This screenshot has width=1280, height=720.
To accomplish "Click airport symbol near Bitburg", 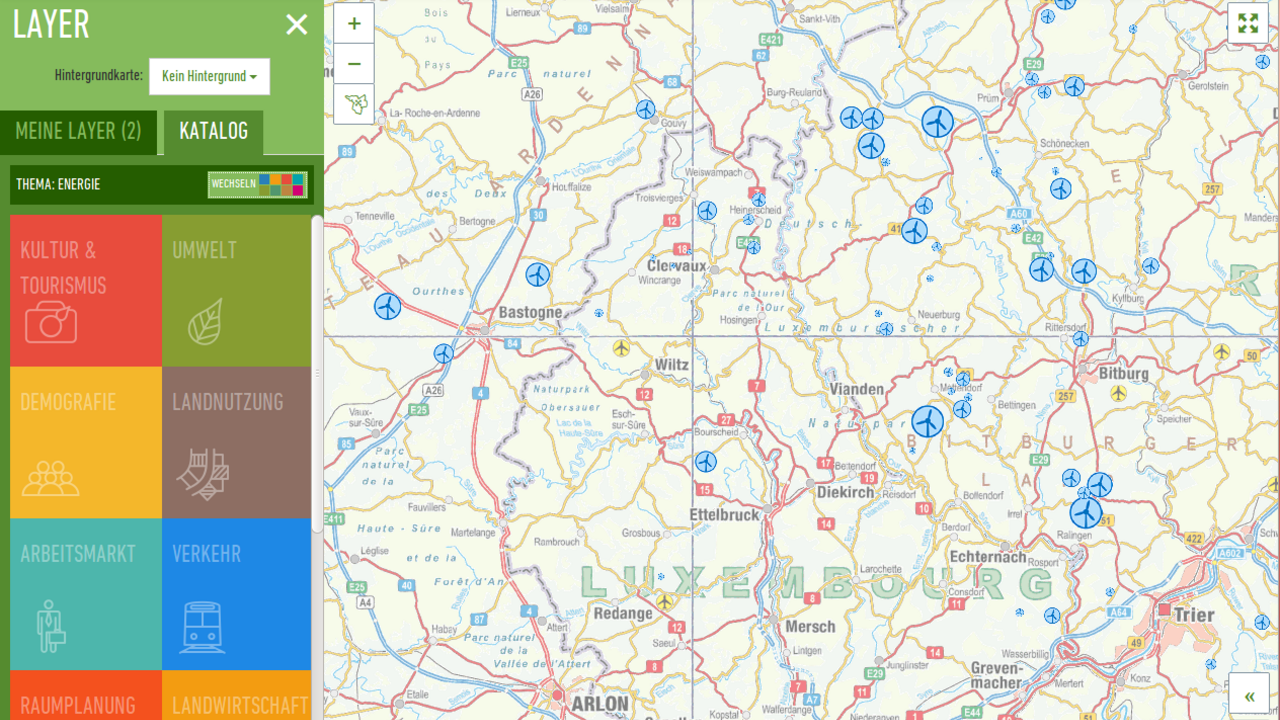I will [x=1118, y=394].
